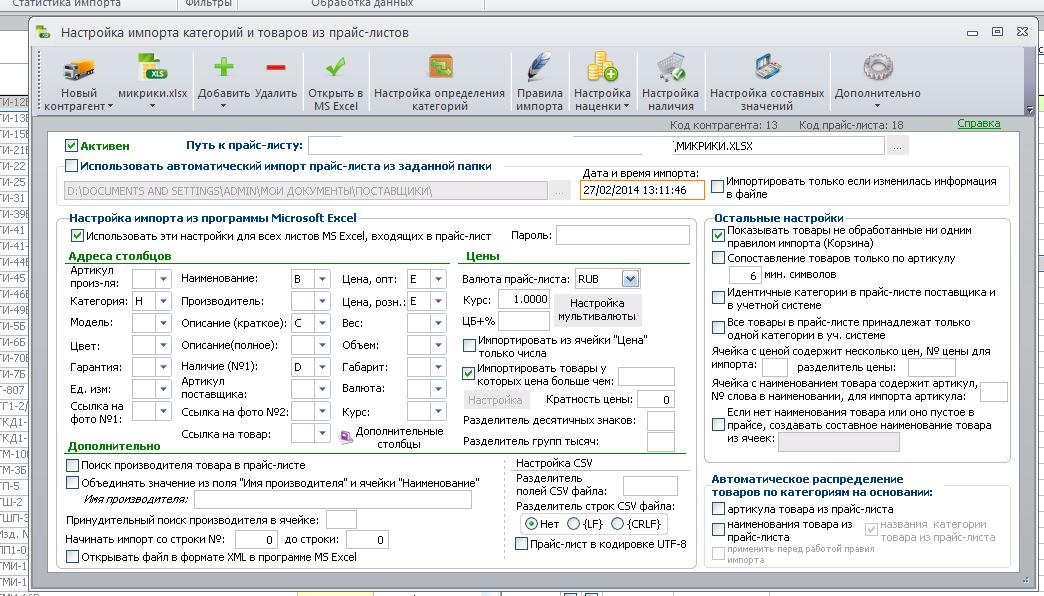Open Настройка определения категорий icon
1044x596 pixels.
(439, 69)
